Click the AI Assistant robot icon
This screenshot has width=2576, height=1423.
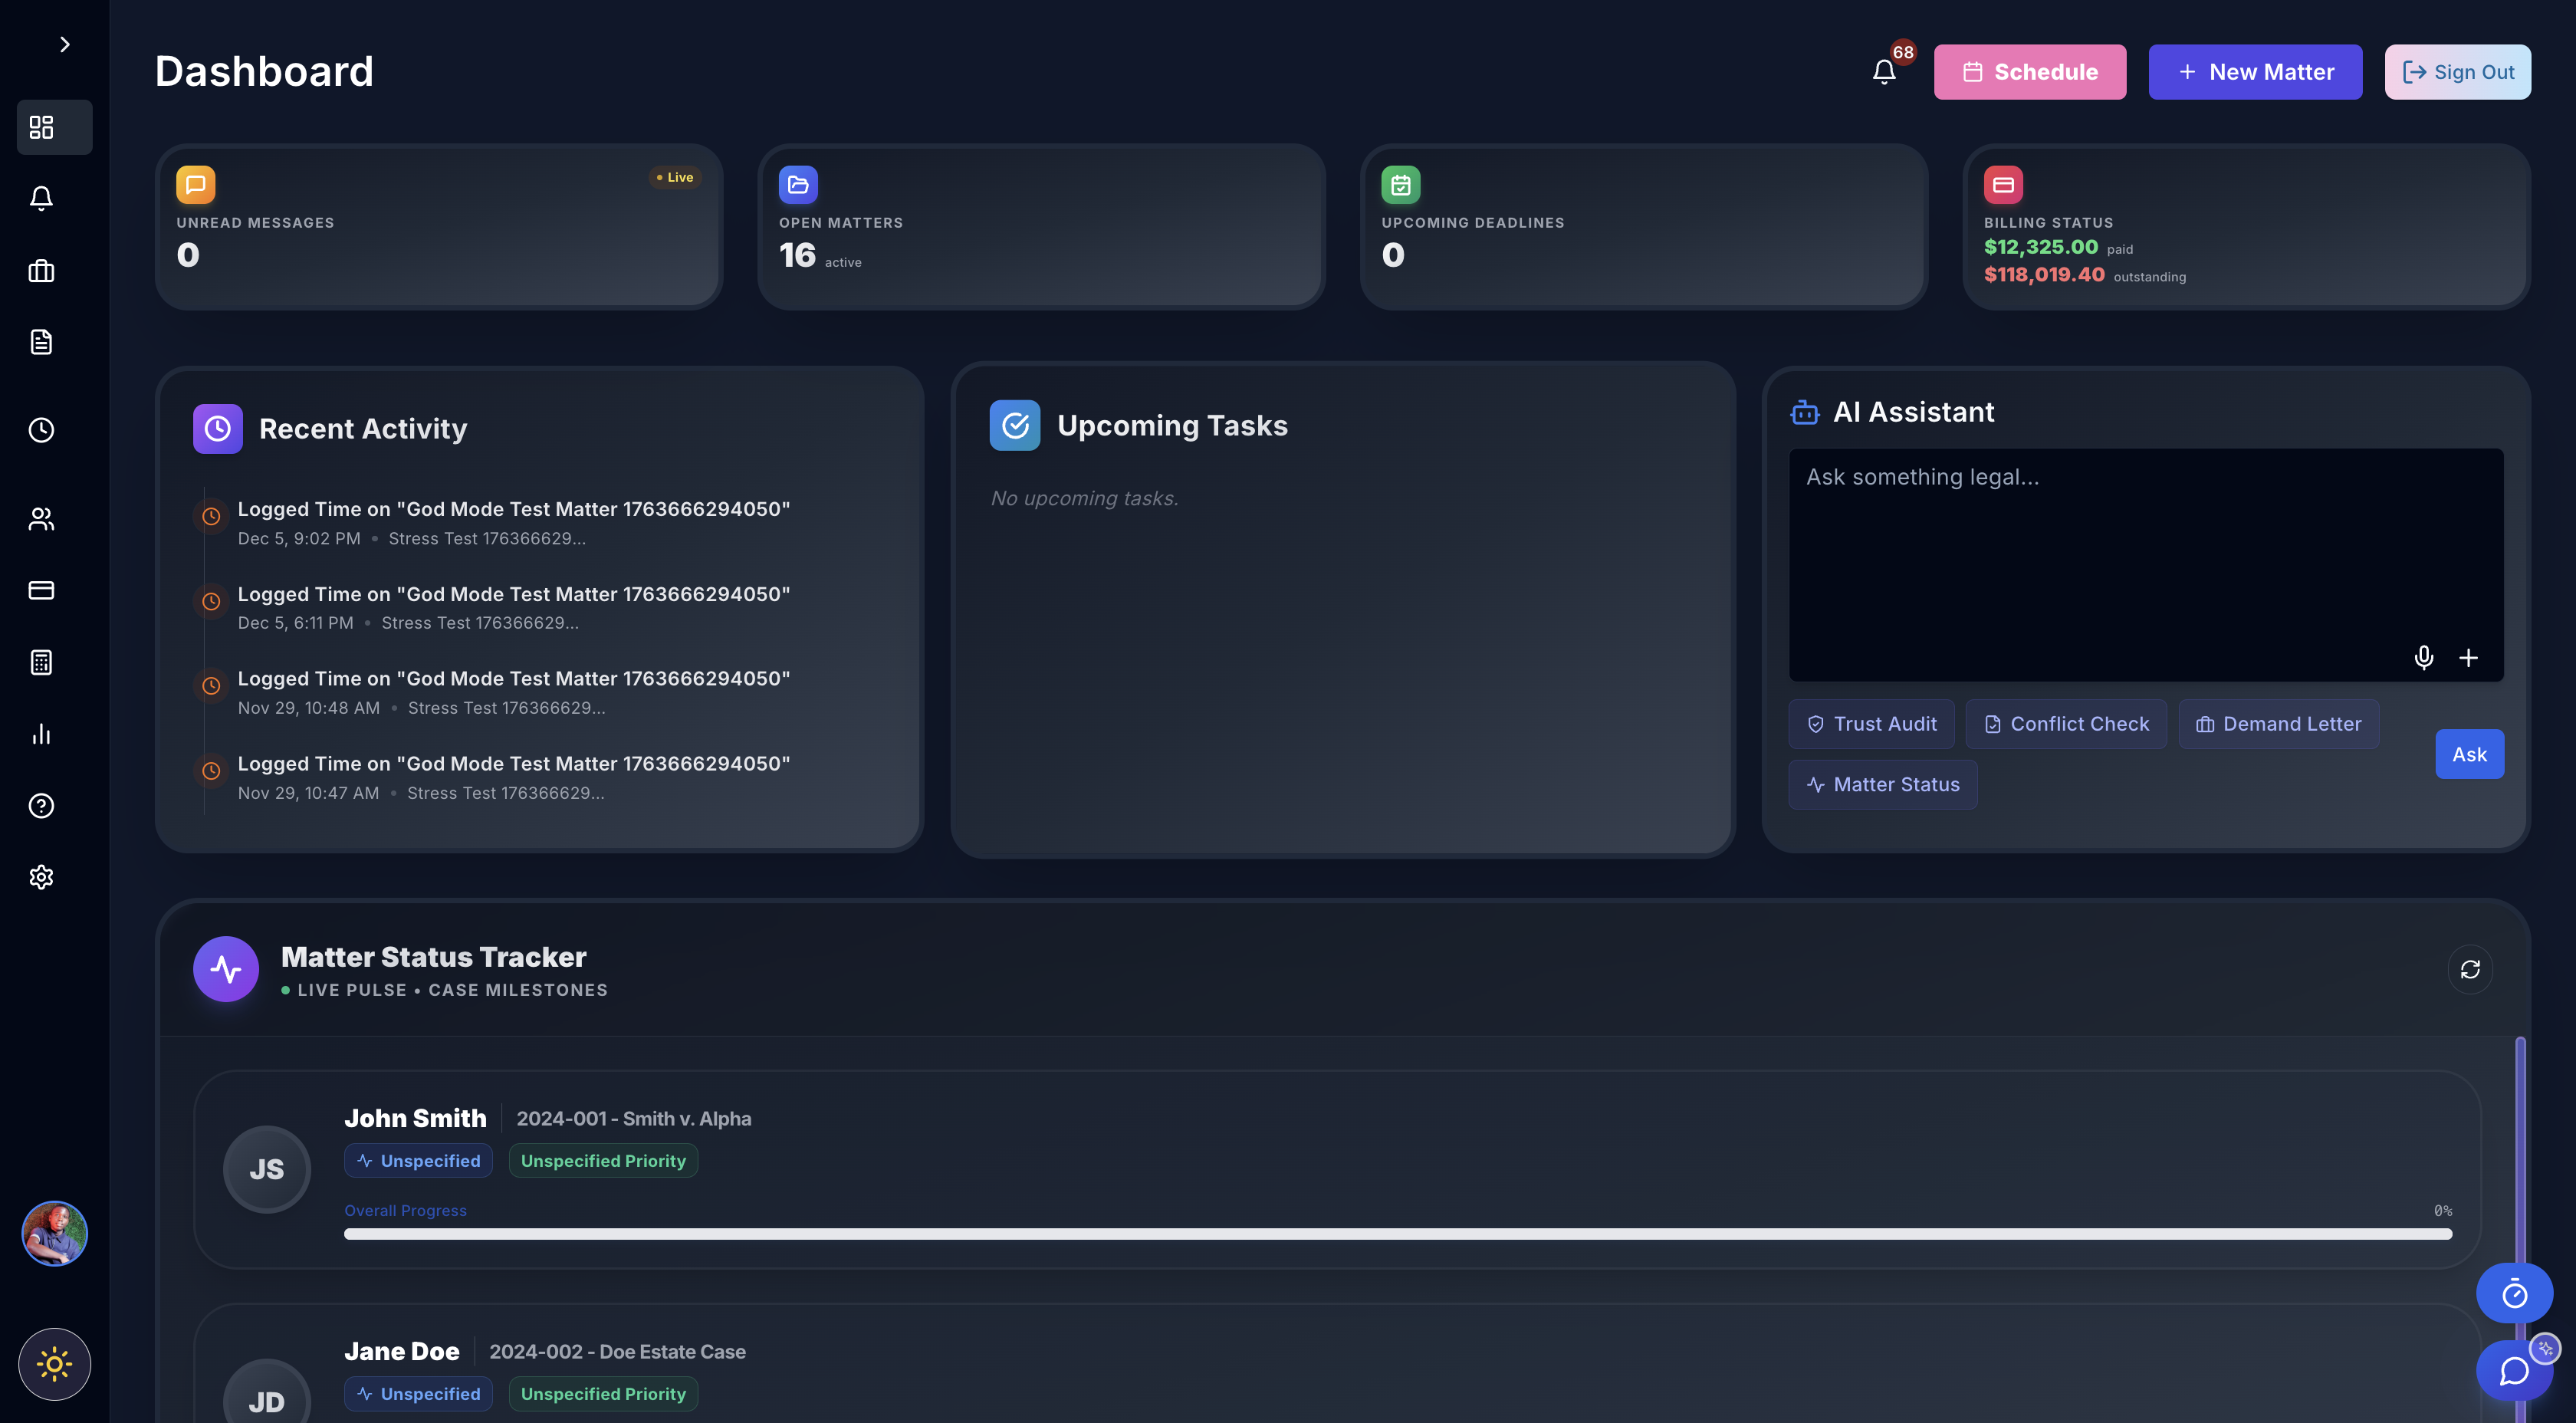tap(1805, 412)
